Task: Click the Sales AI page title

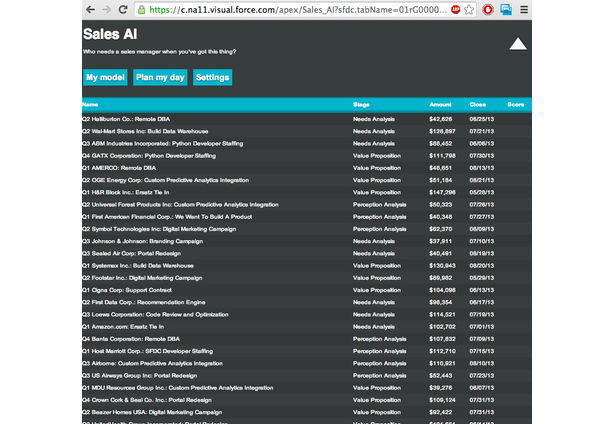Action: coord(110,34)
